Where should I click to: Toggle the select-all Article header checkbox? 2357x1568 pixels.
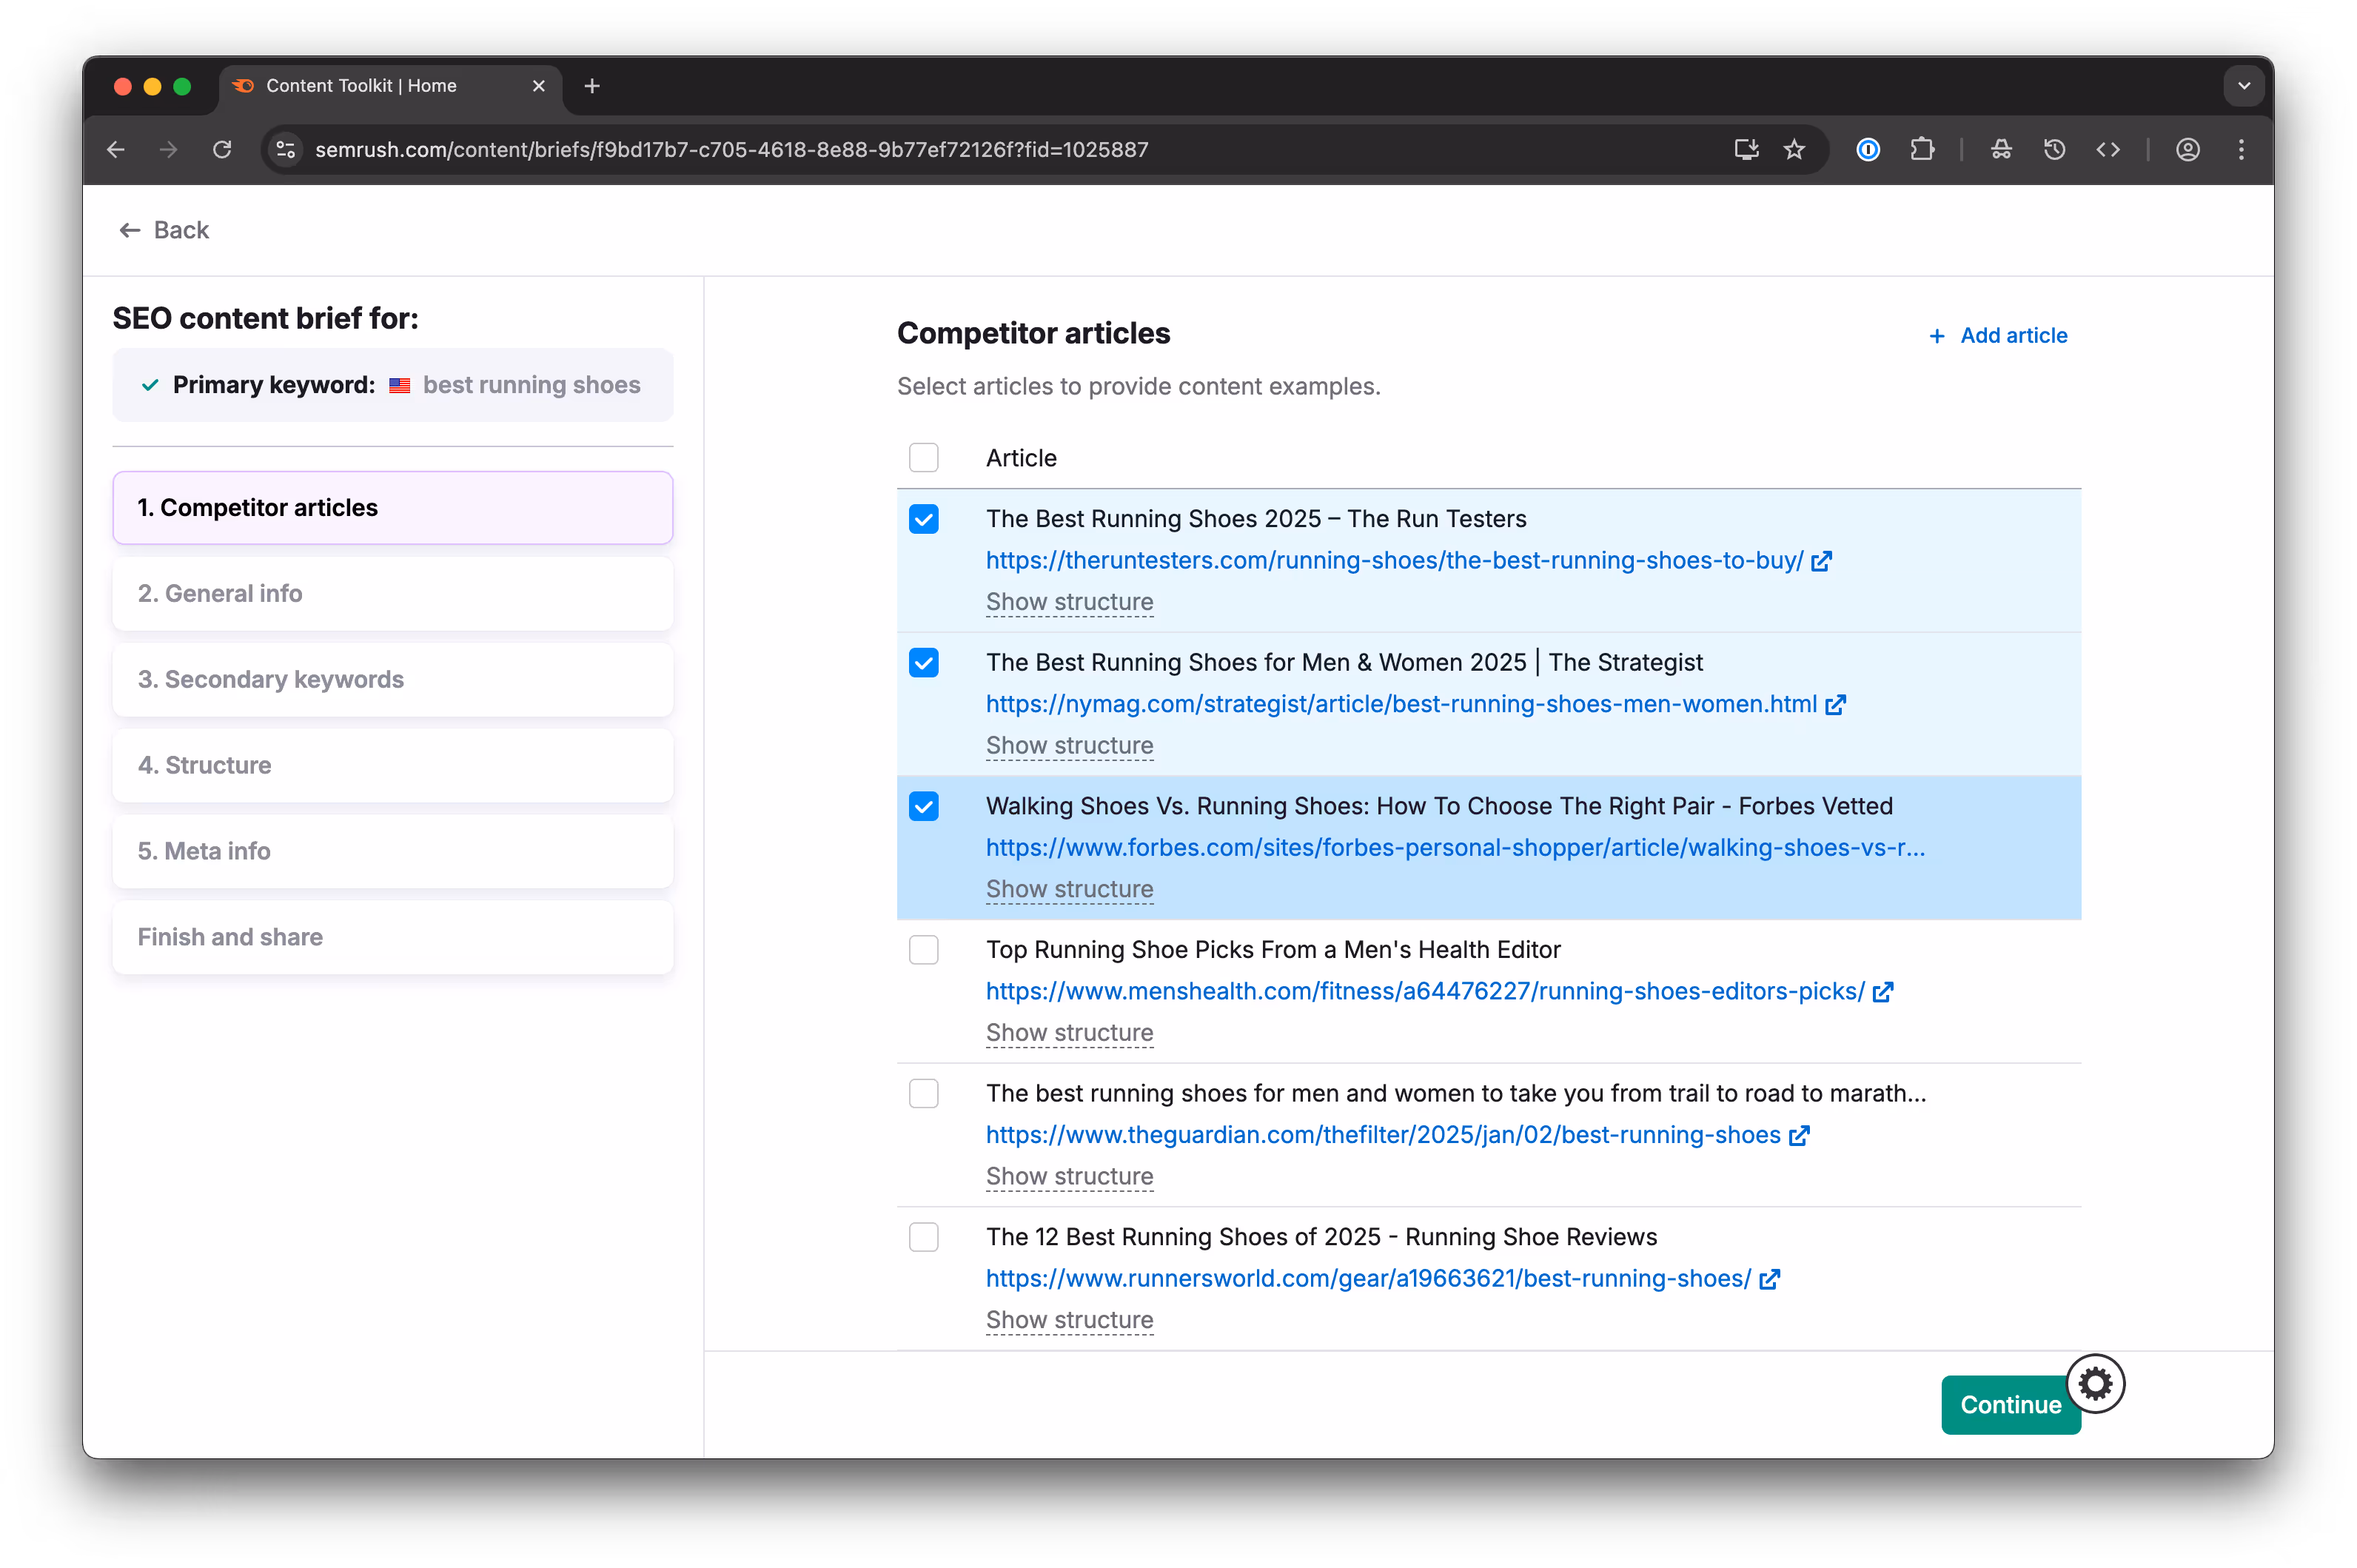(x=923, y=458)
